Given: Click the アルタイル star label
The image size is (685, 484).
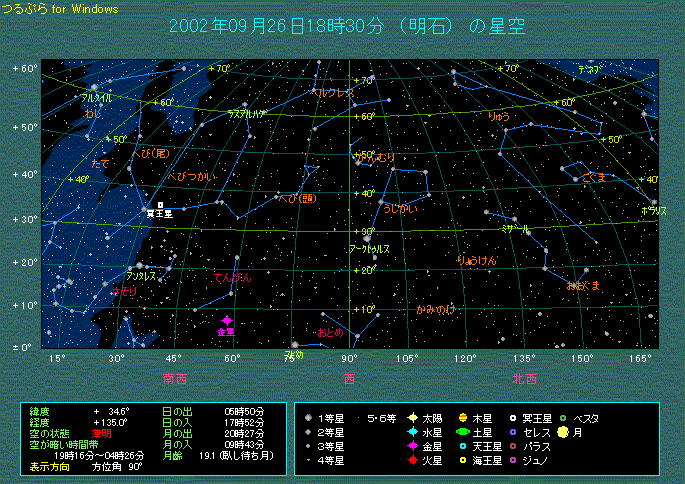Looking at the screenshot, I should (x=96, y=98).
